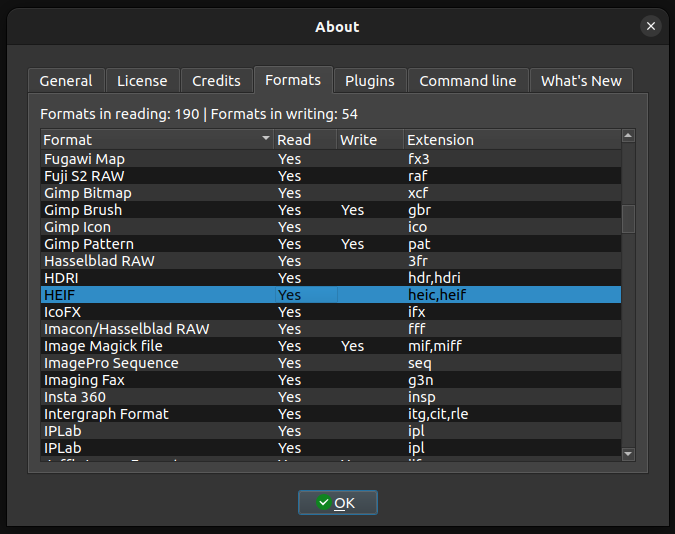Open the License tab
Viewport: 675px width, 534px height.
(x=143, y=81)
